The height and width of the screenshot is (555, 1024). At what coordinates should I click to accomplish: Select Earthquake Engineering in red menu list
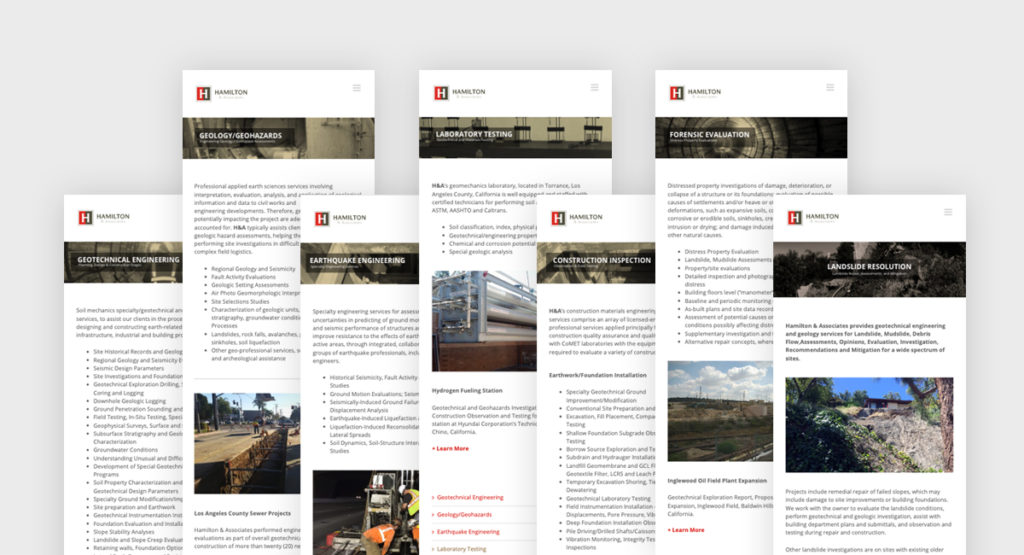(468, 532)
